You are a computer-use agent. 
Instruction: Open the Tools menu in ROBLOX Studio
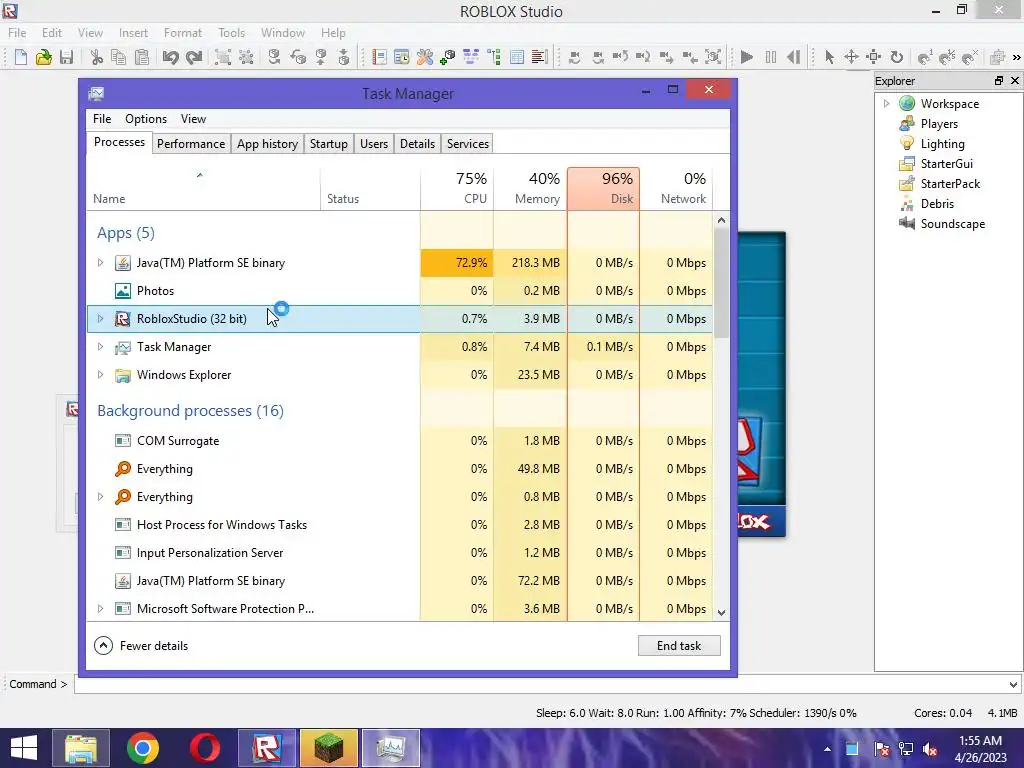231,33
